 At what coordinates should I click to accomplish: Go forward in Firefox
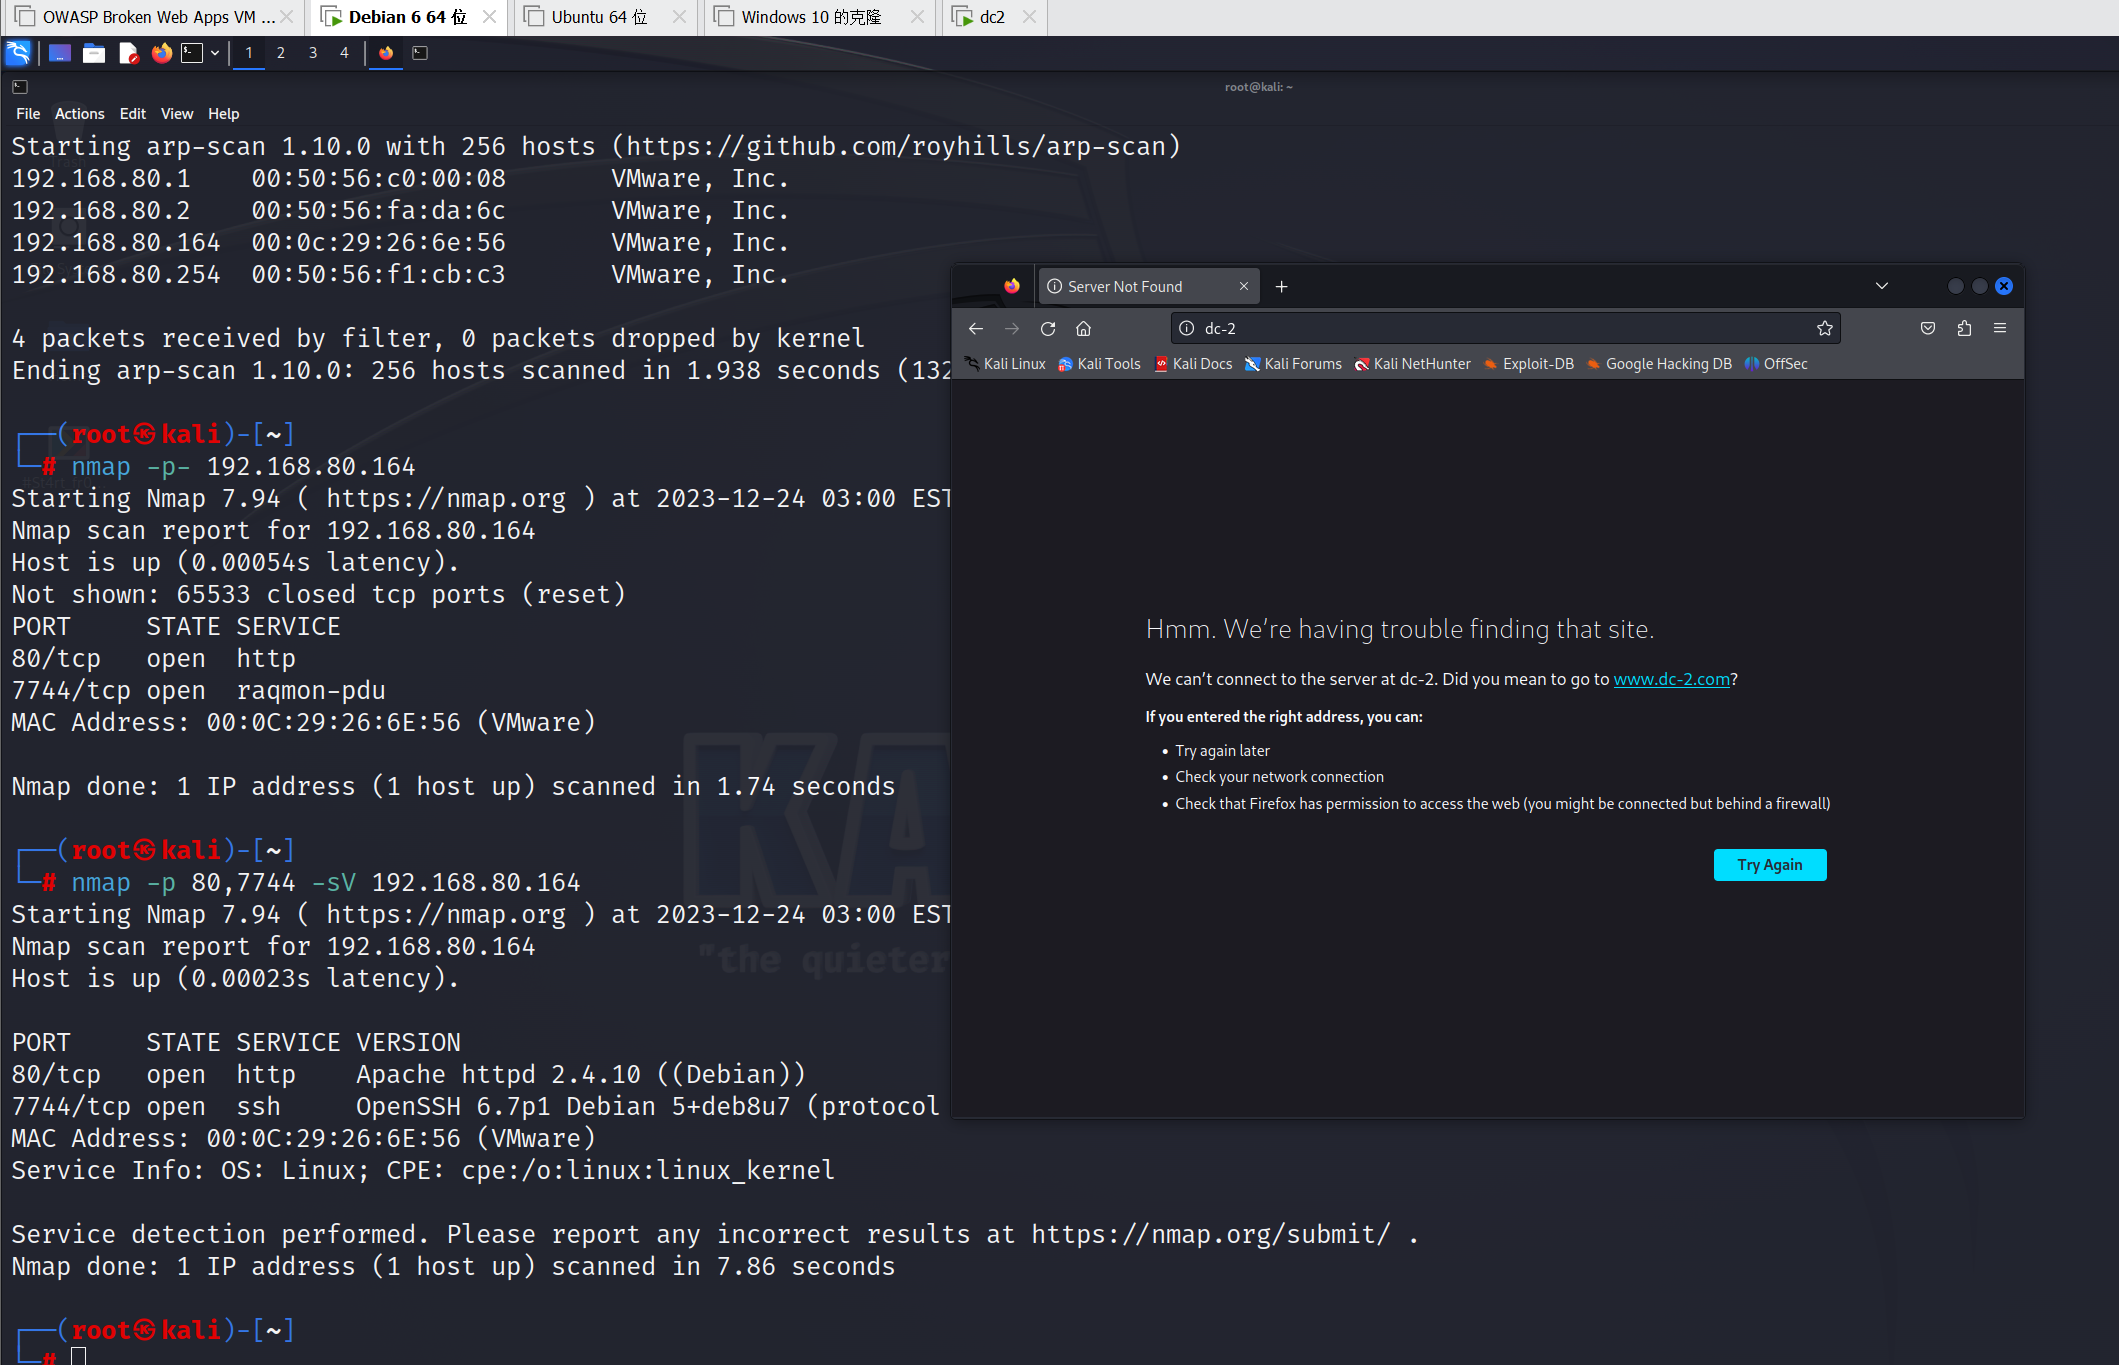(1012, 328)
